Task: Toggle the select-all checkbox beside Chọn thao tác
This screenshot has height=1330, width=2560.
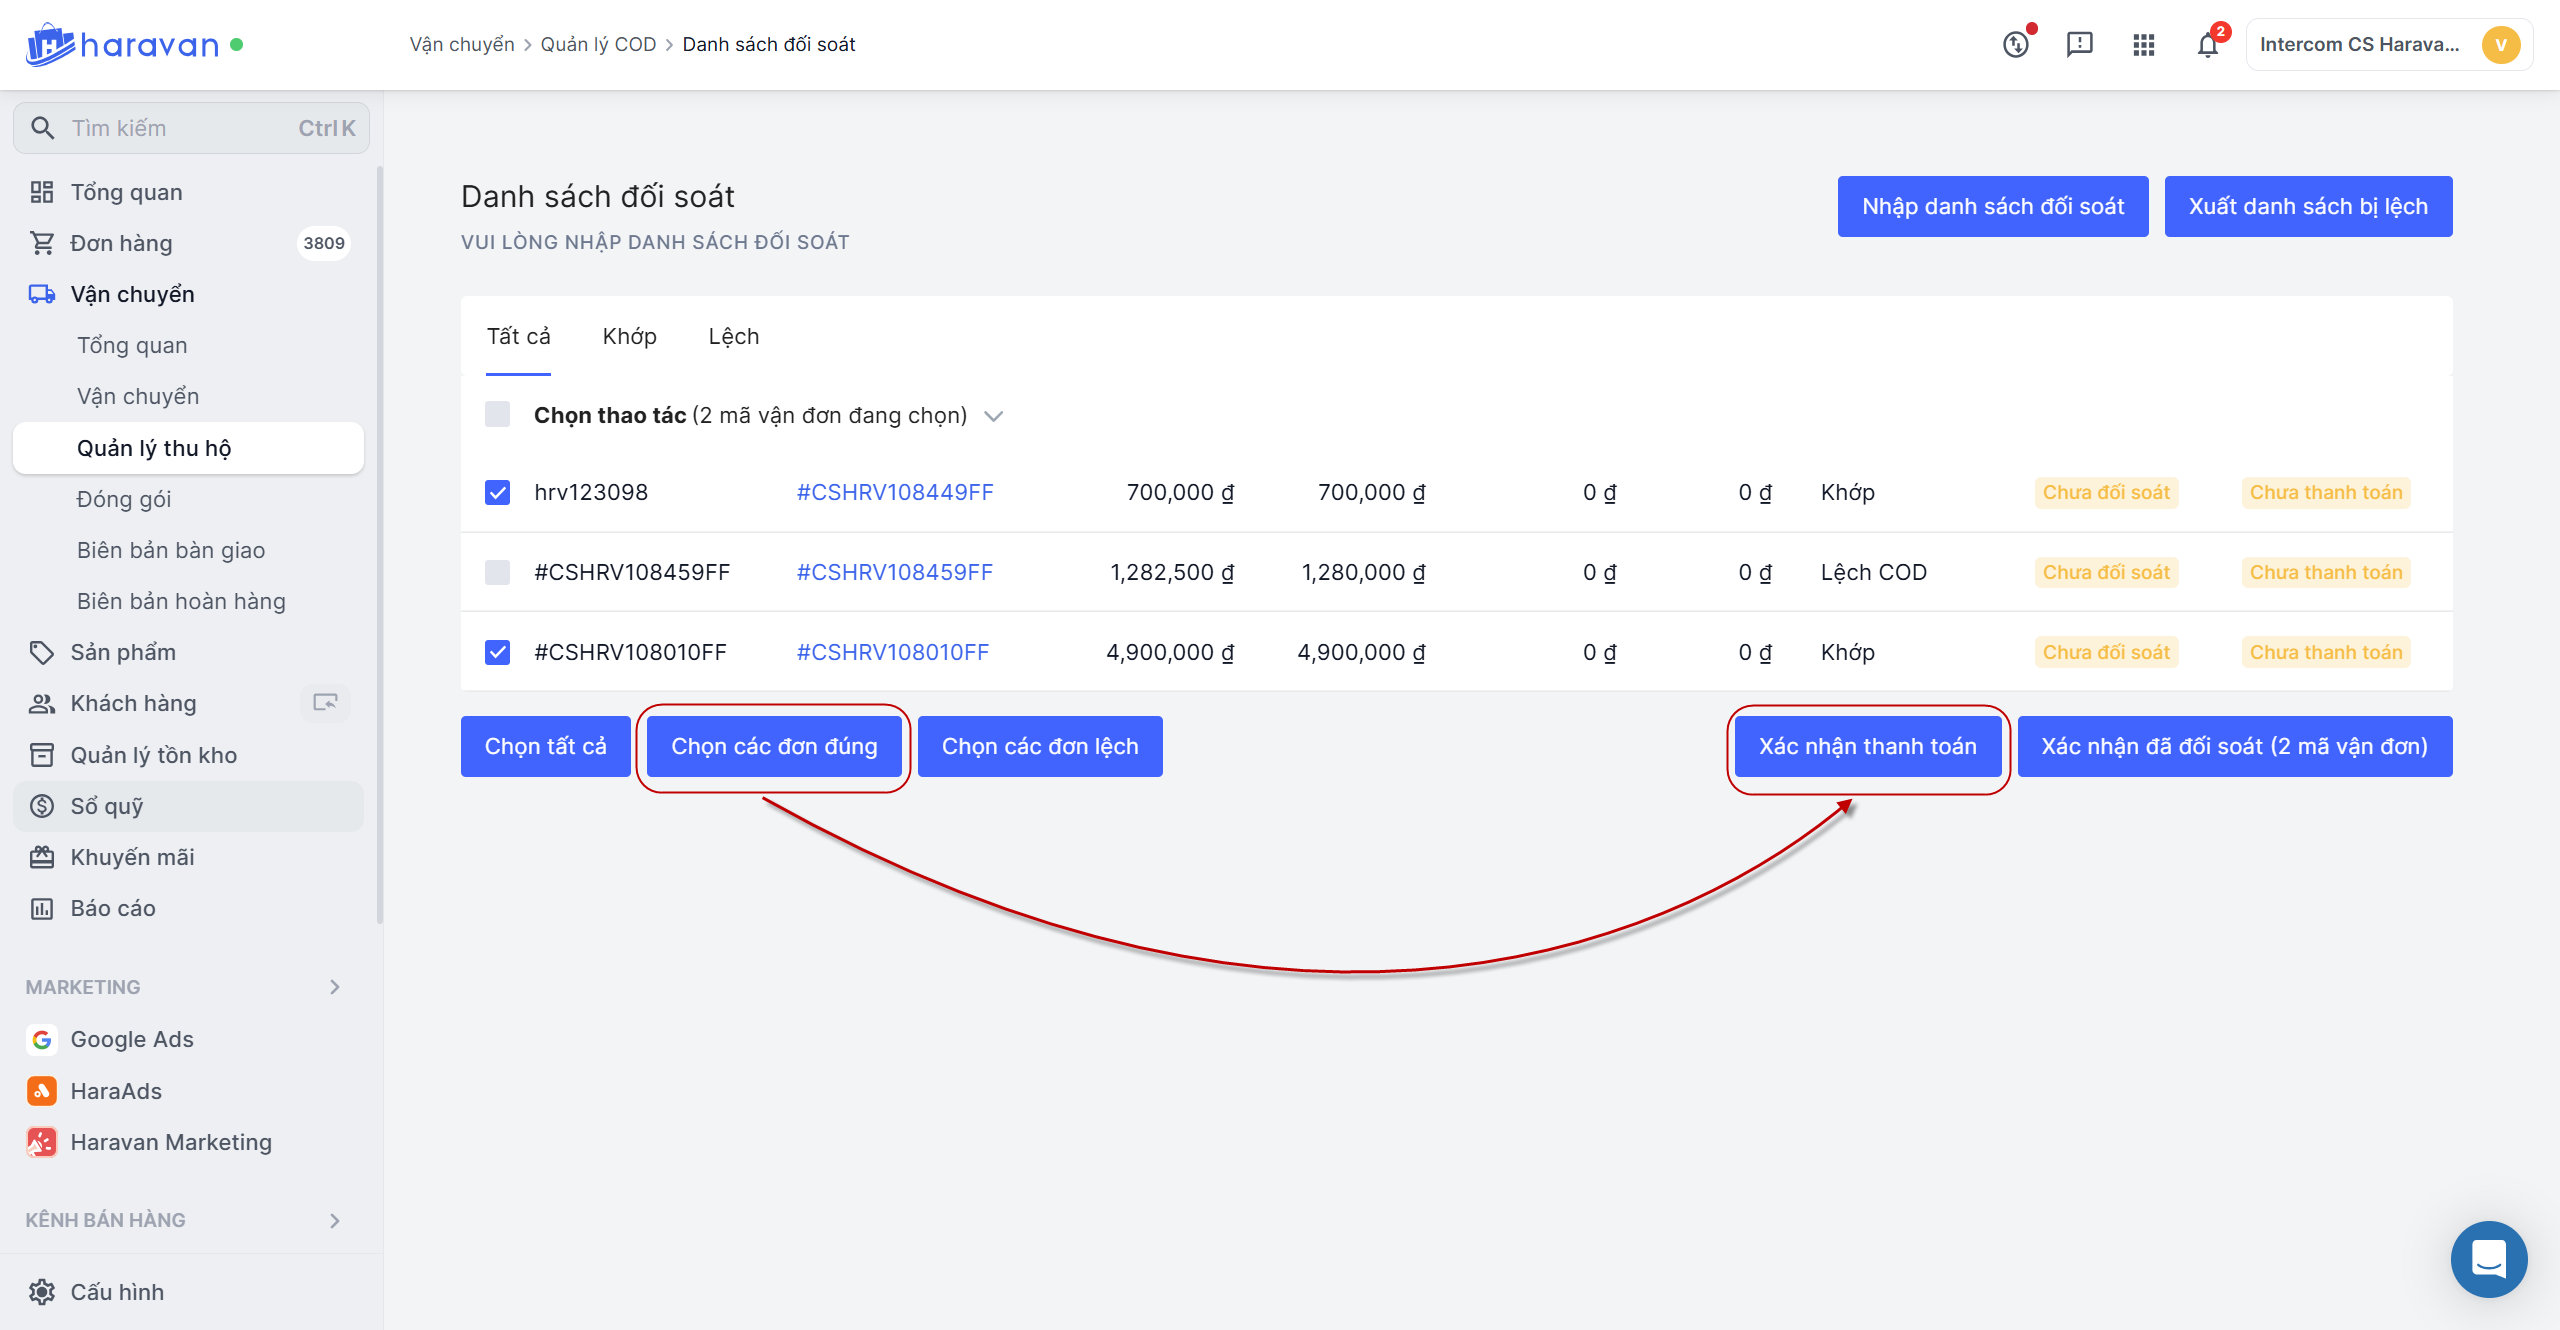Action: pyautogui.click(x=497, y=414)
